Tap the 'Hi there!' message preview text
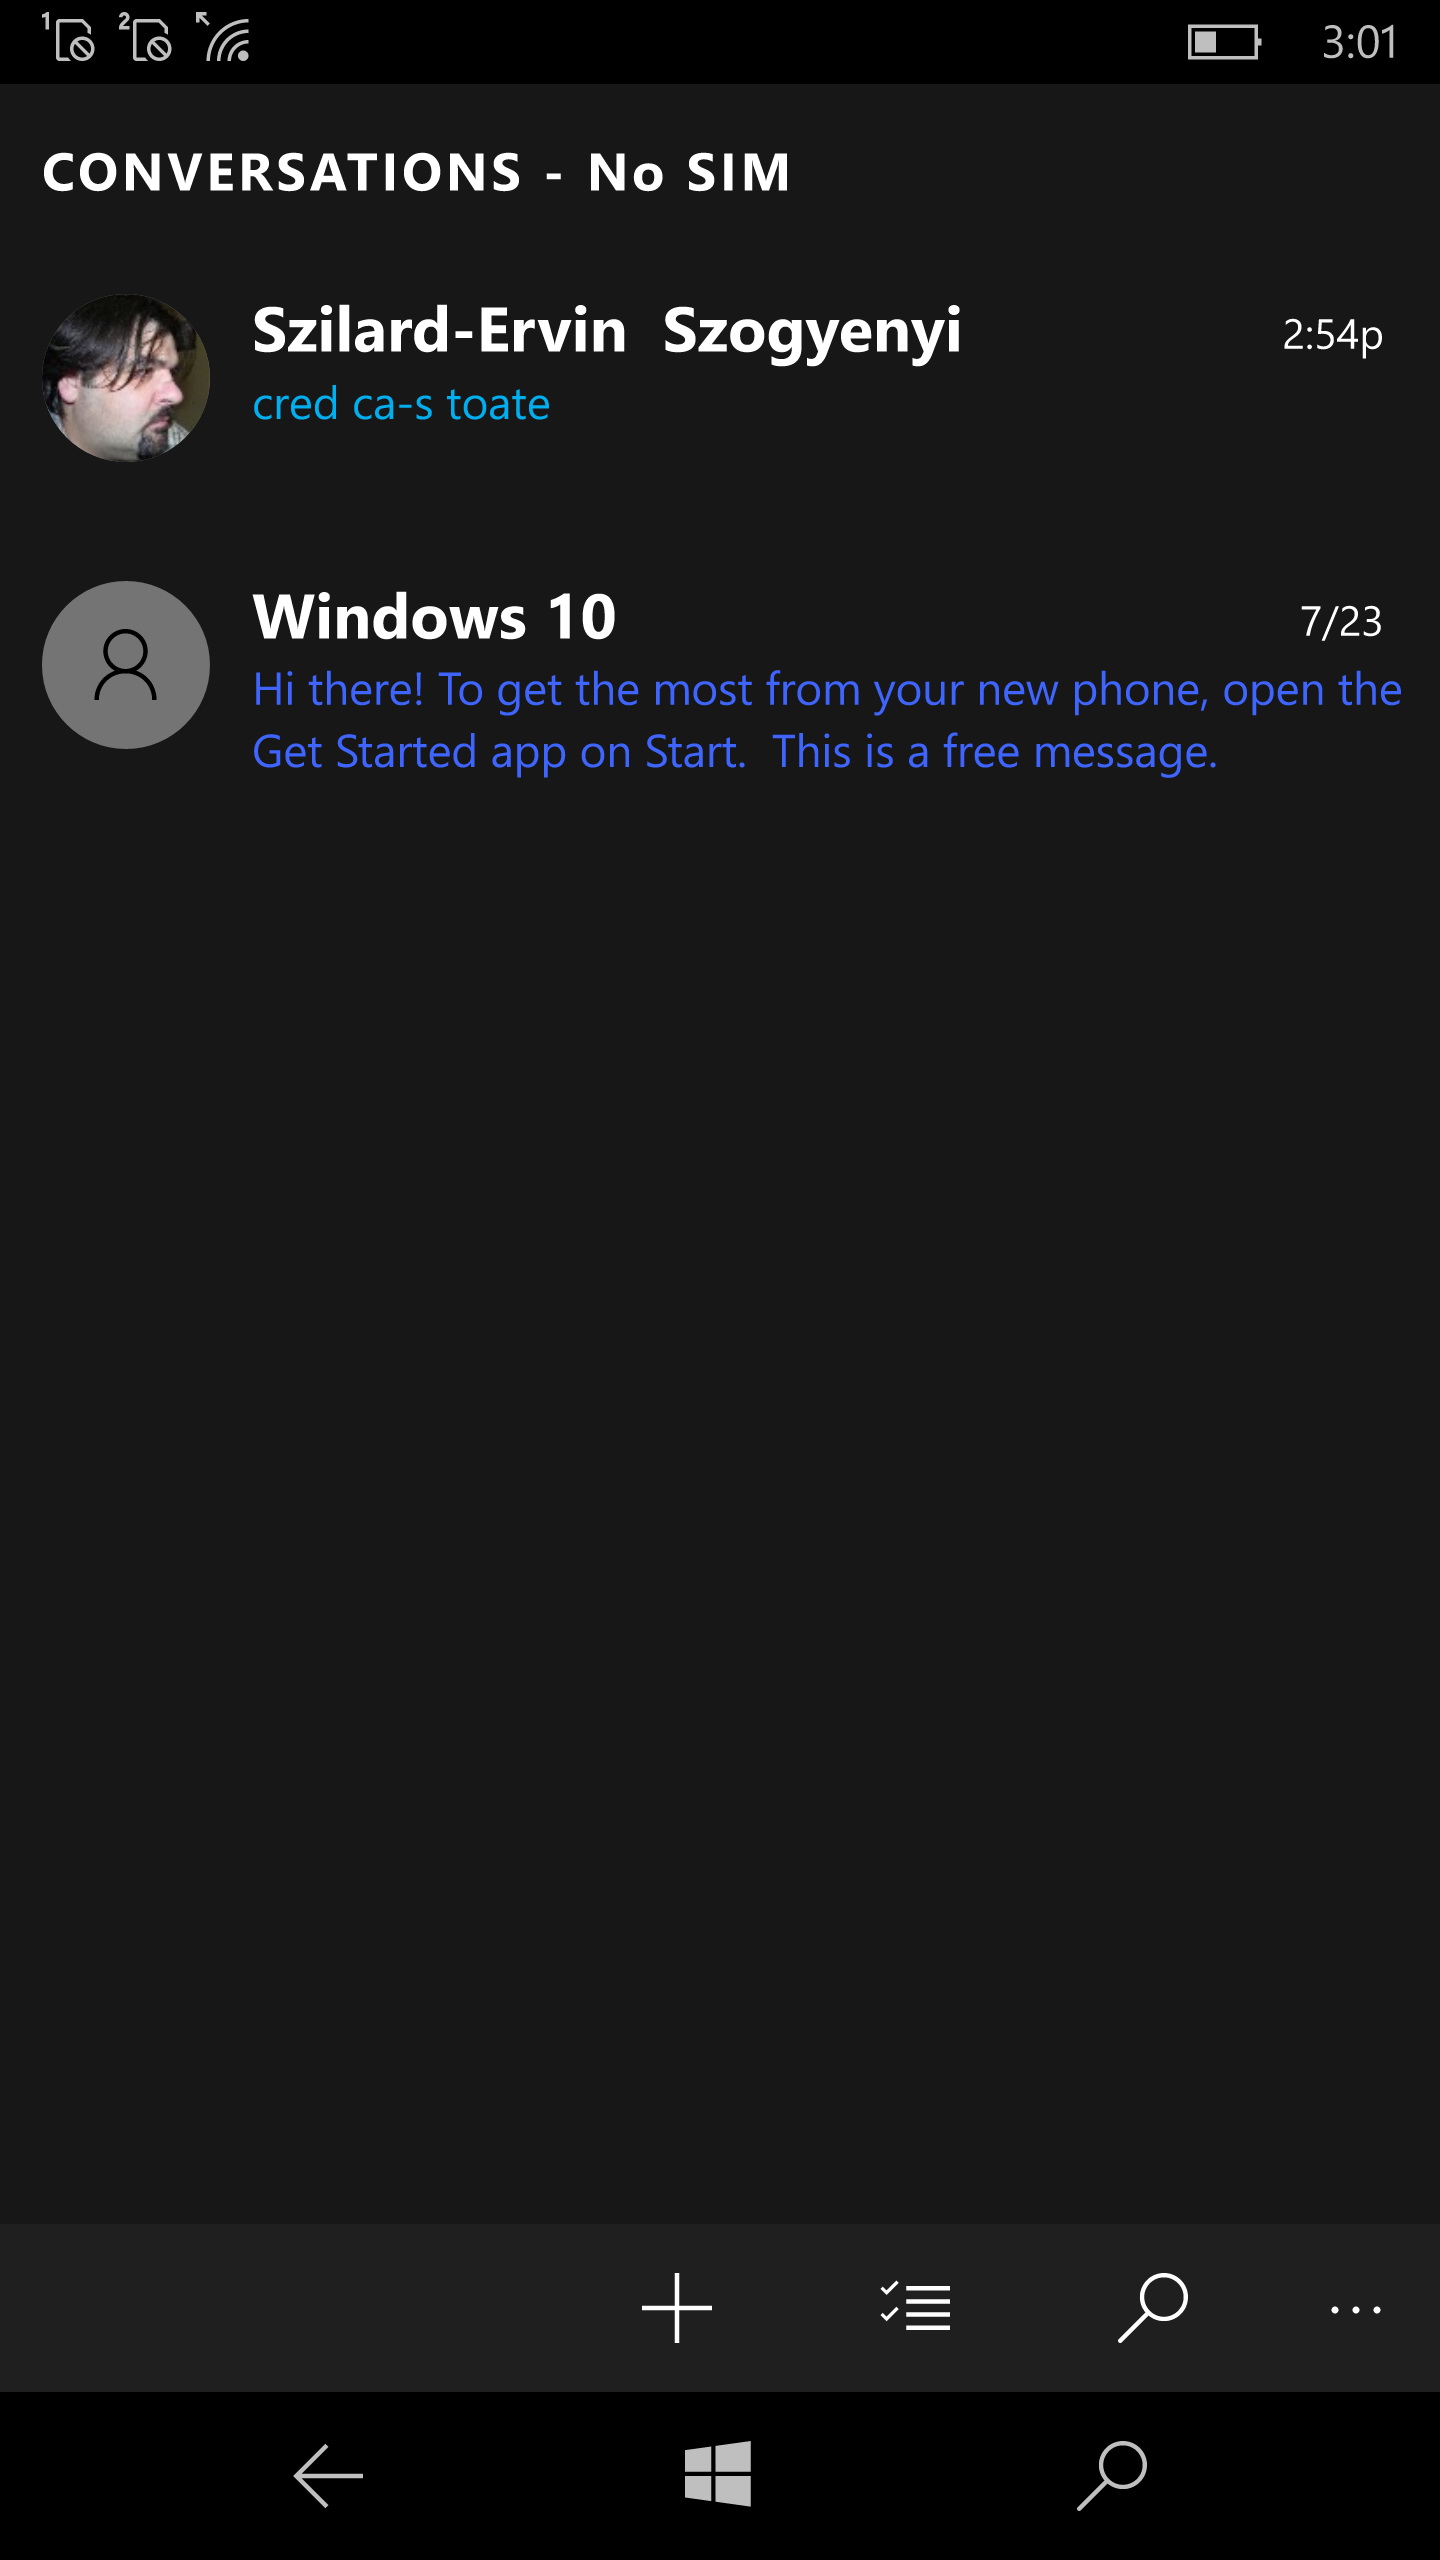The image size is (1440, 2560). [x=826, y=721]
